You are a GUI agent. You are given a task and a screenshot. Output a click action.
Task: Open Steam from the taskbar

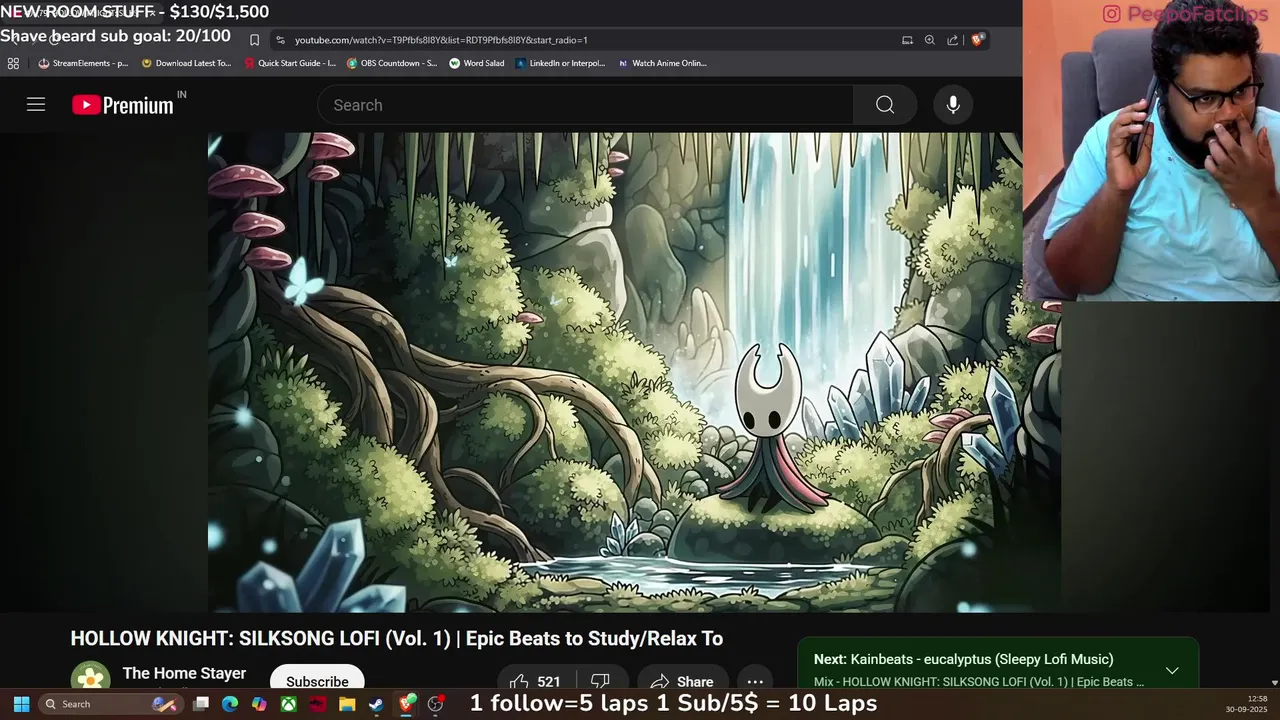[x=376, y=704]
